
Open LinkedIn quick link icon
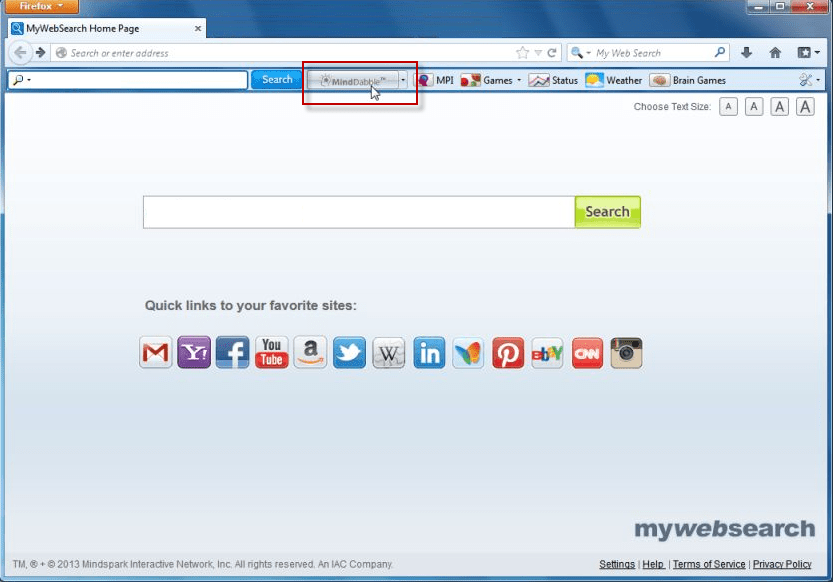pos(429,352)
